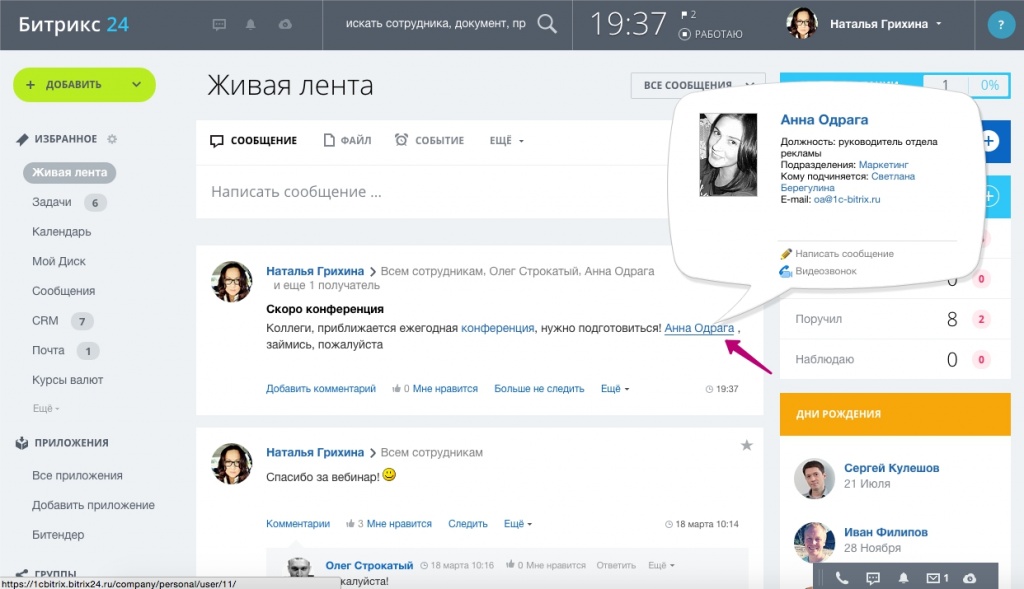Screen dimensions: 1024x589
Task: Select the СОБЫТИЕ composer tab
Action: coord(429,140)
